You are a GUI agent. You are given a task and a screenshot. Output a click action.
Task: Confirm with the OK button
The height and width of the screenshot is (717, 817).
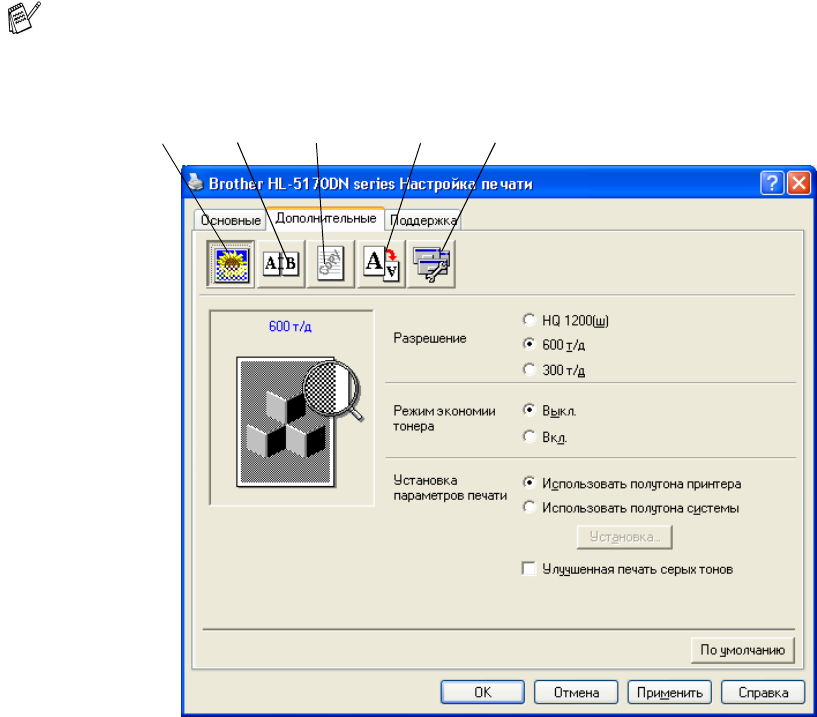pos(482,692)
